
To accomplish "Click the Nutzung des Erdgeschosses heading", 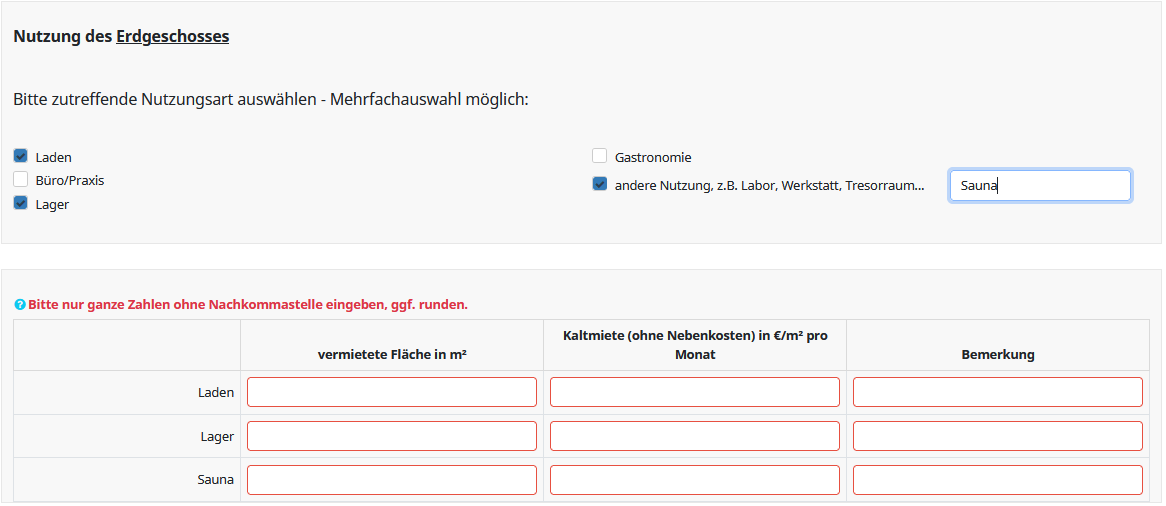I will pos(121,37).
